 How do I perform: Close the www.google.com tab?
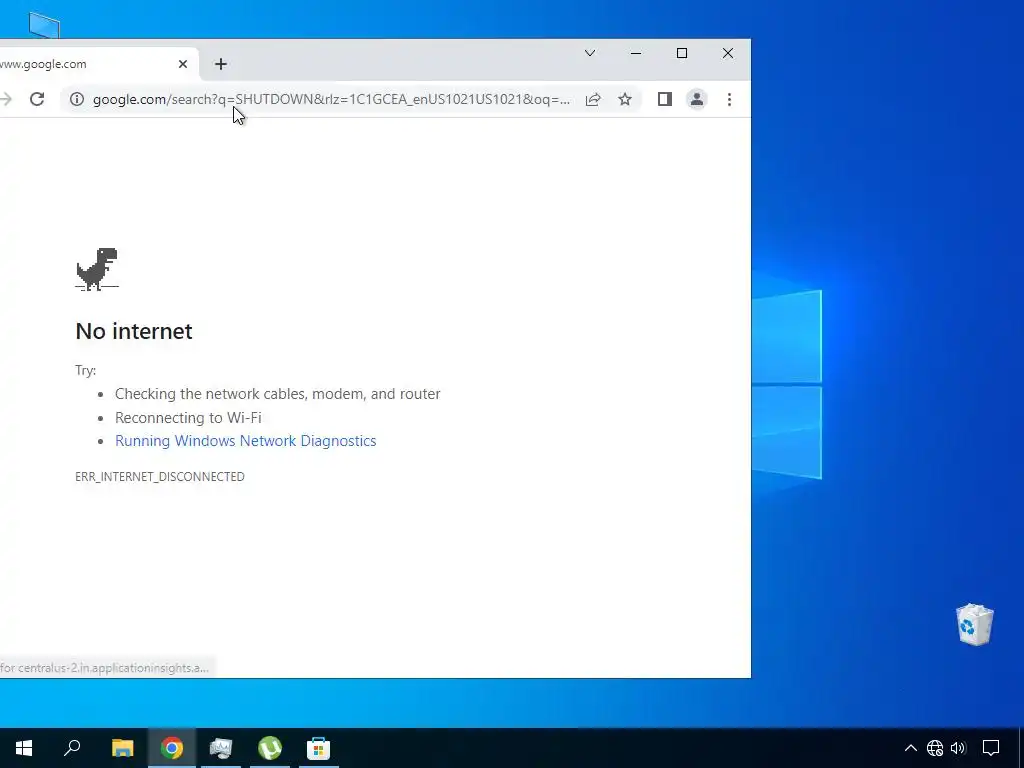tap(183, 64)
